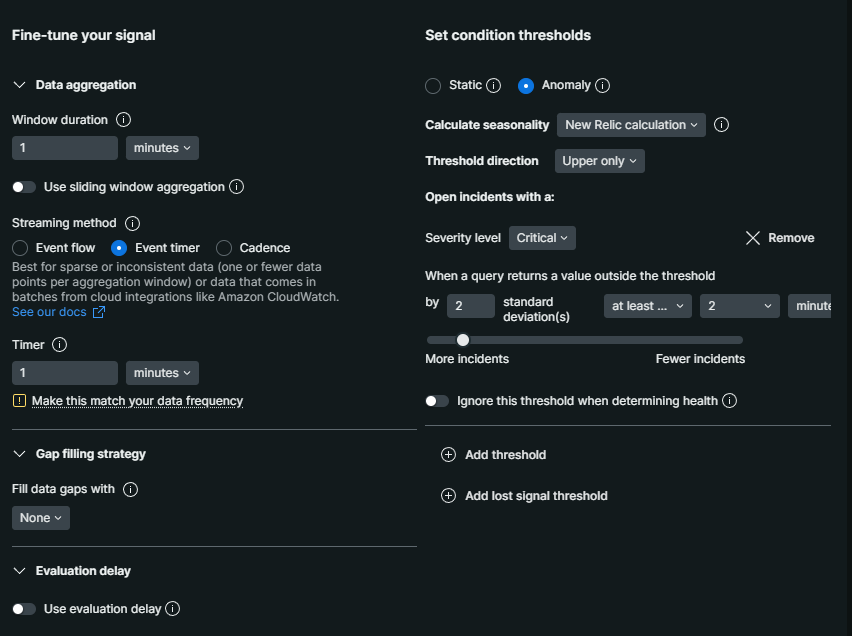This screenshot has height=636, width=852.
Task: Click info icon beside sliding window aggregation
Action: (236, 187)
